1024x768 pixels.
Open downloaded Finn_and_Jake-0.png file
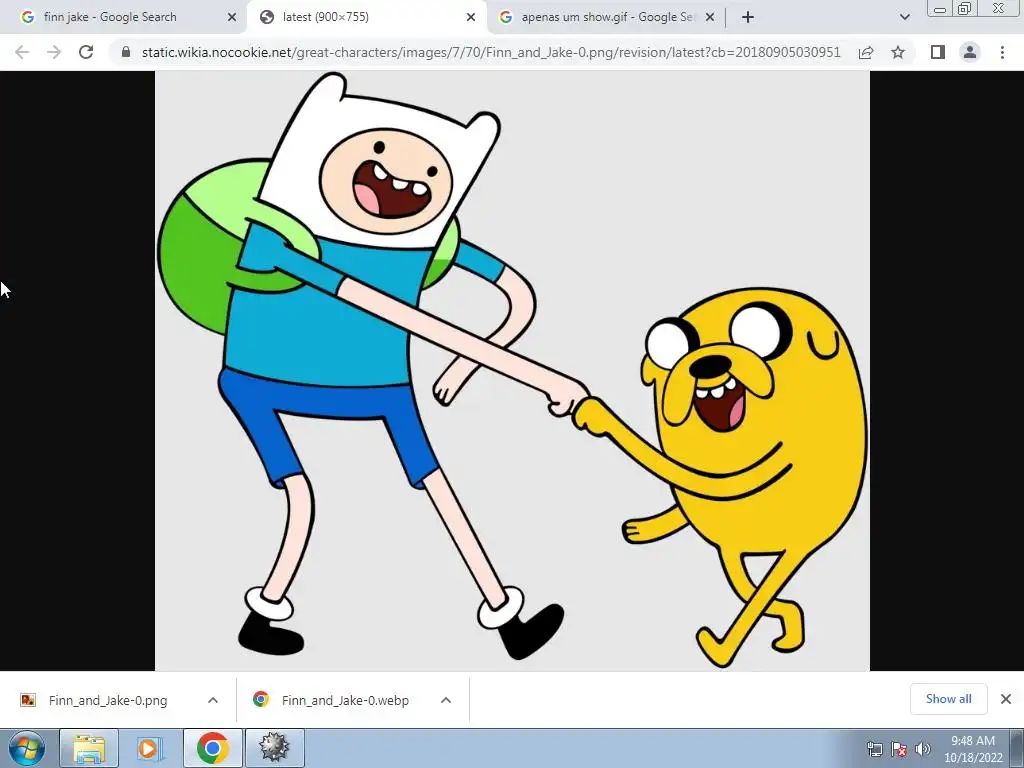(x=108, y=700)
